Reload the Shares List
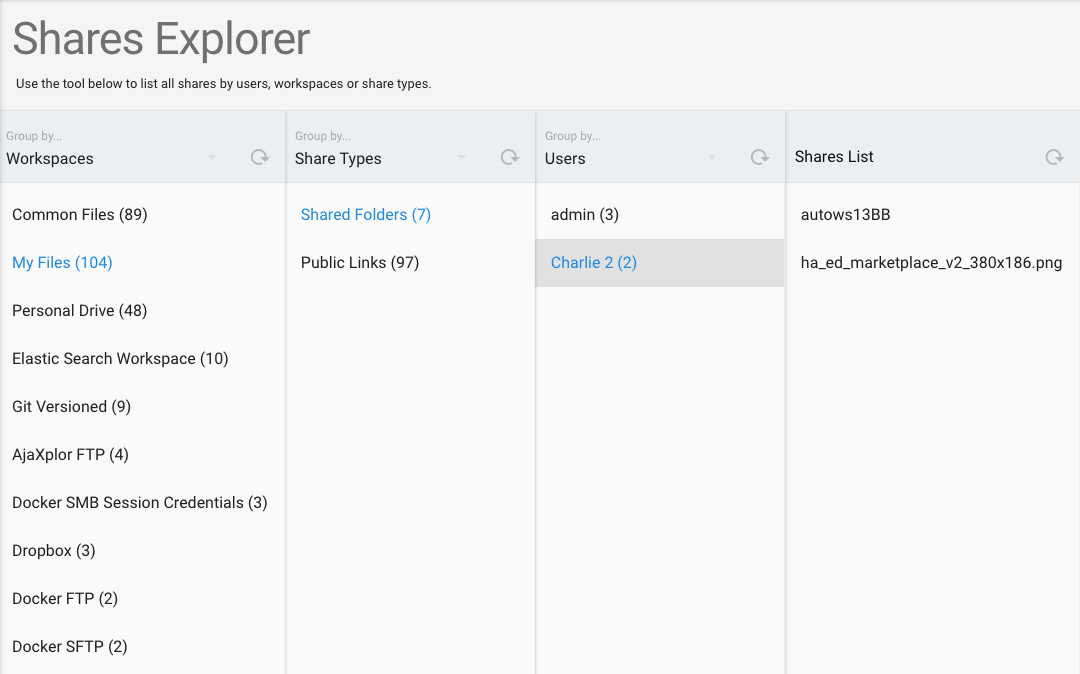The image size is (1080, 674). click(1055, 158)
